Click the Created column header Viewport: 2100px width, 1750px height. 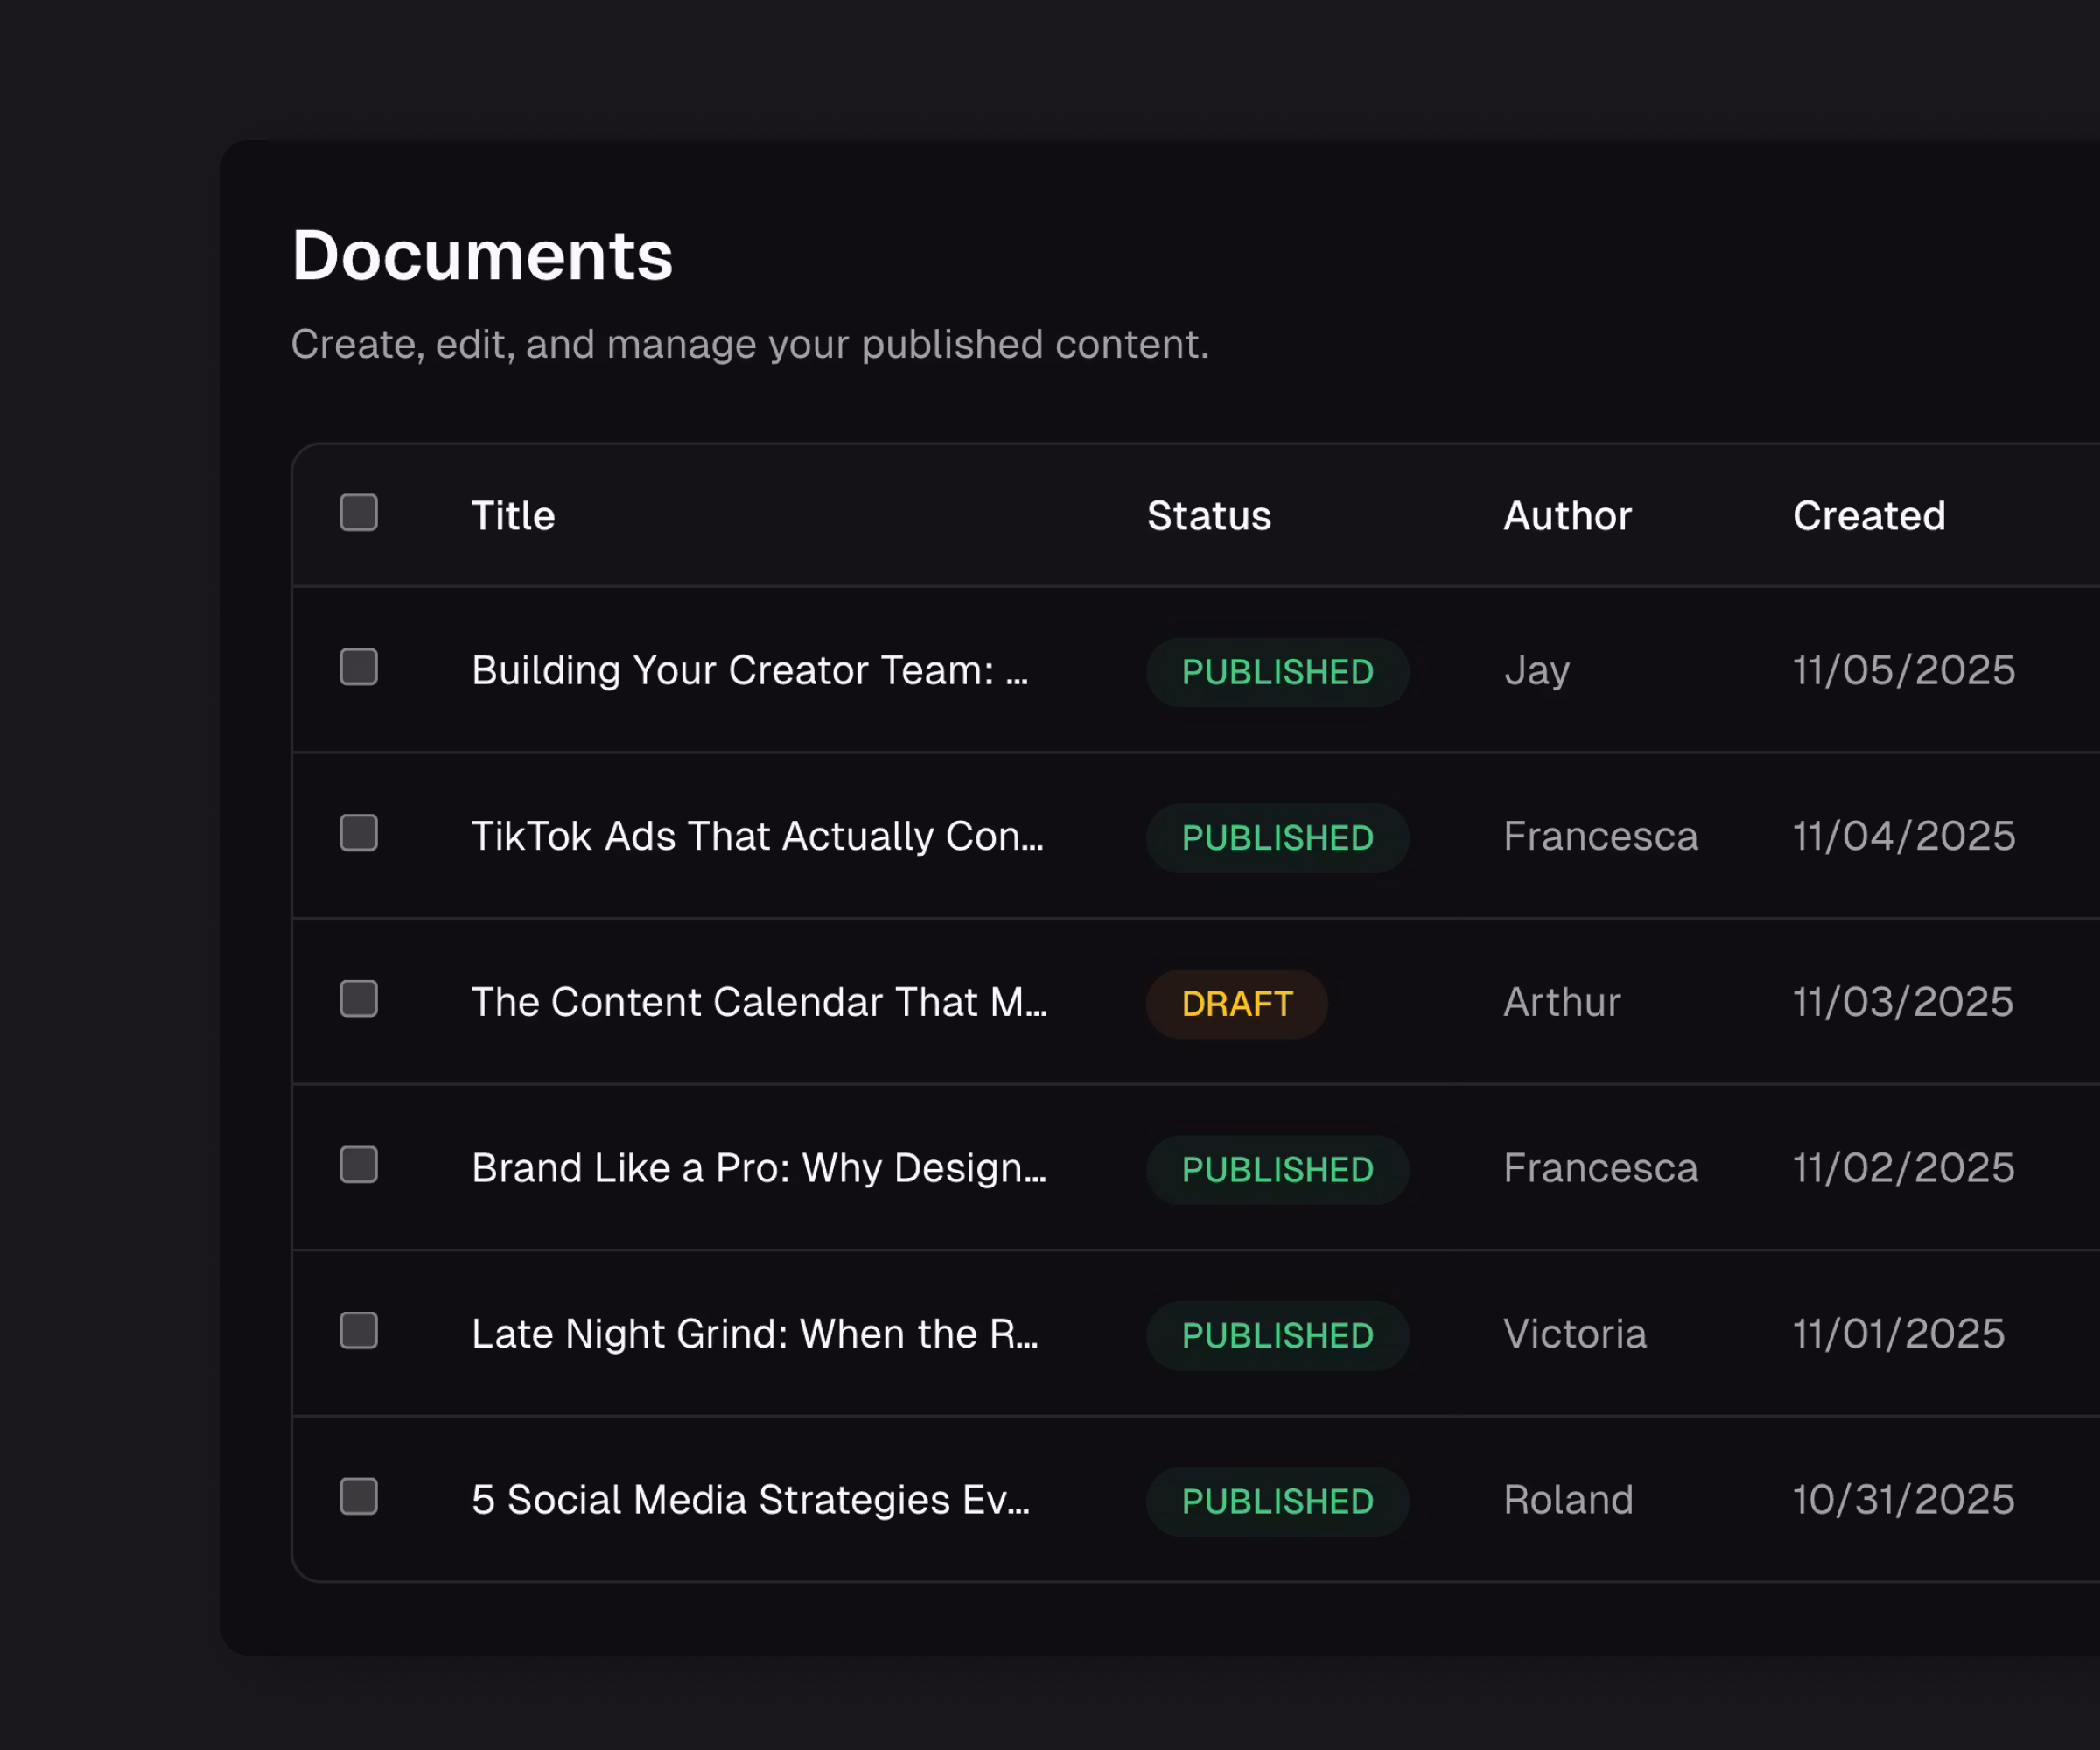(1868, 516)
